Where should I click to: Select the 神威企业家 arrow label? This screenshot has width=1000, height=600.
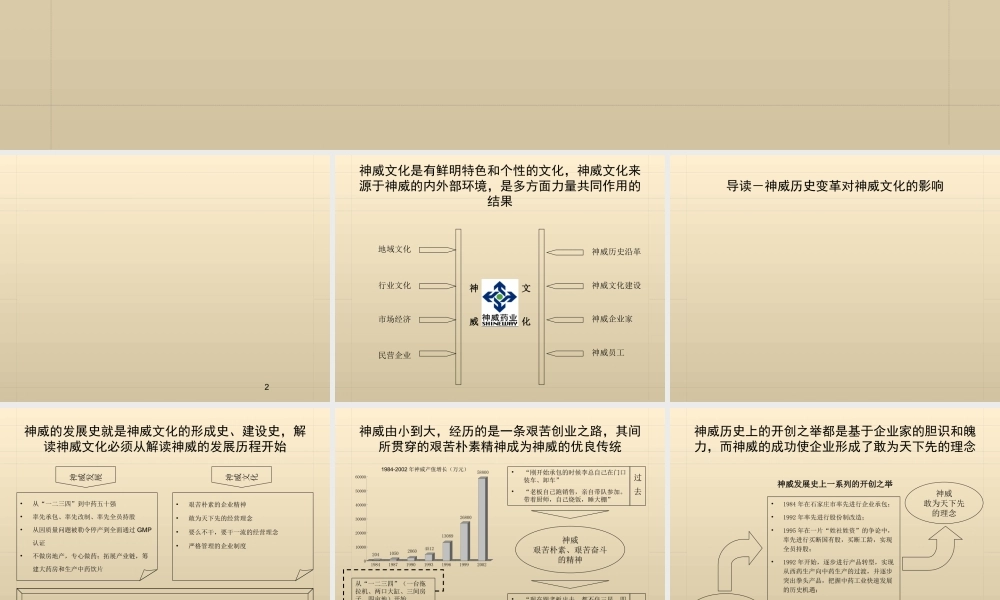click(565, 322)
